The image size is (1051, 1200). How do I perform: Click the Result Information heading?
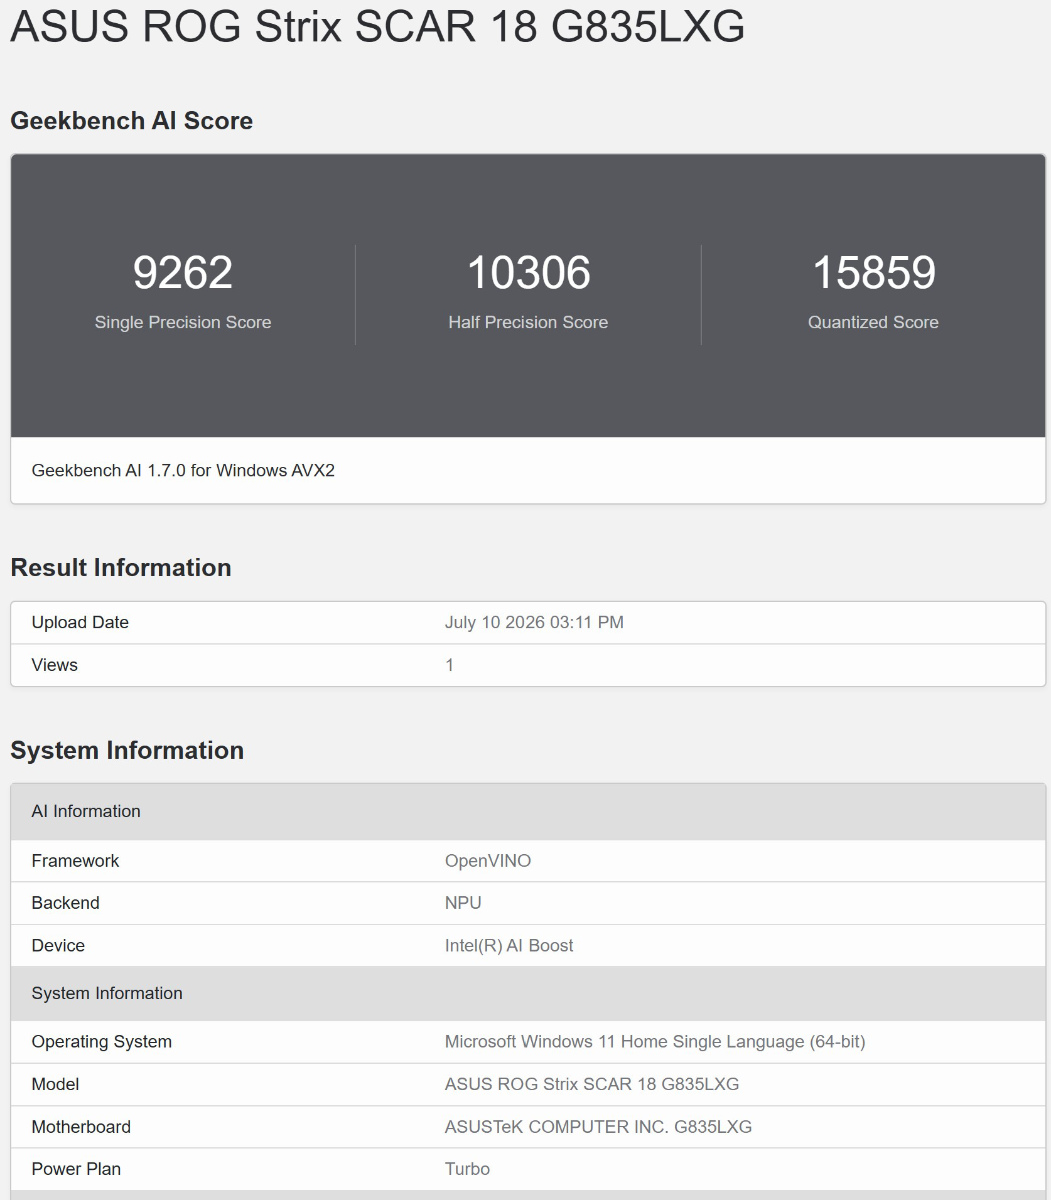(x=121, y=567)
